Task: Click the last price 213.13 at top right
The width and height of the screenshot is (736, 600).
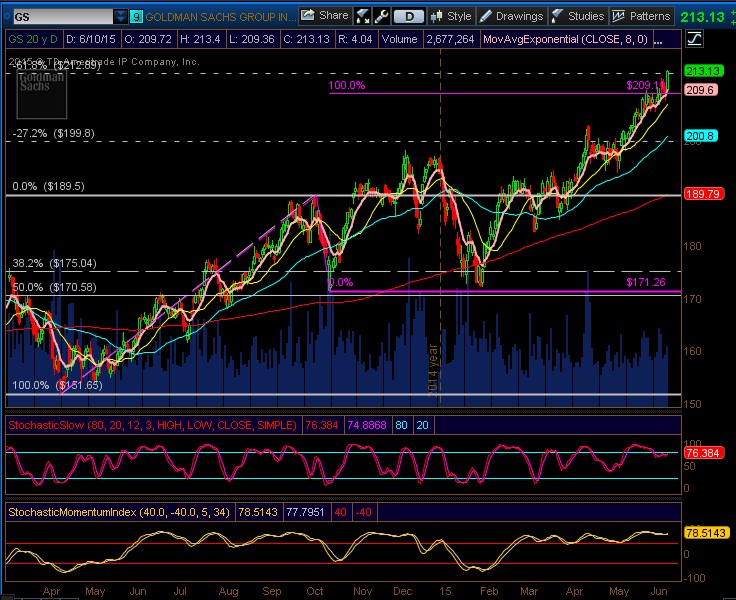Action: click(x=703, y=17)
